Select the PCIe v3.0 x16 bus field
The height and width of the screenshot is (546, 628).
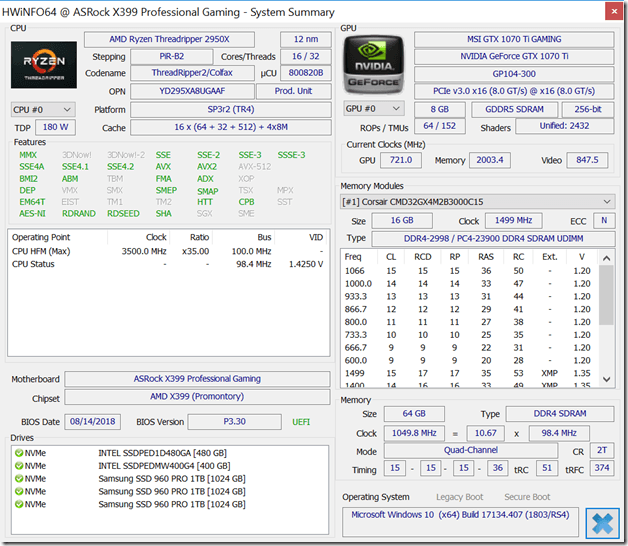(x=514, y=91)
